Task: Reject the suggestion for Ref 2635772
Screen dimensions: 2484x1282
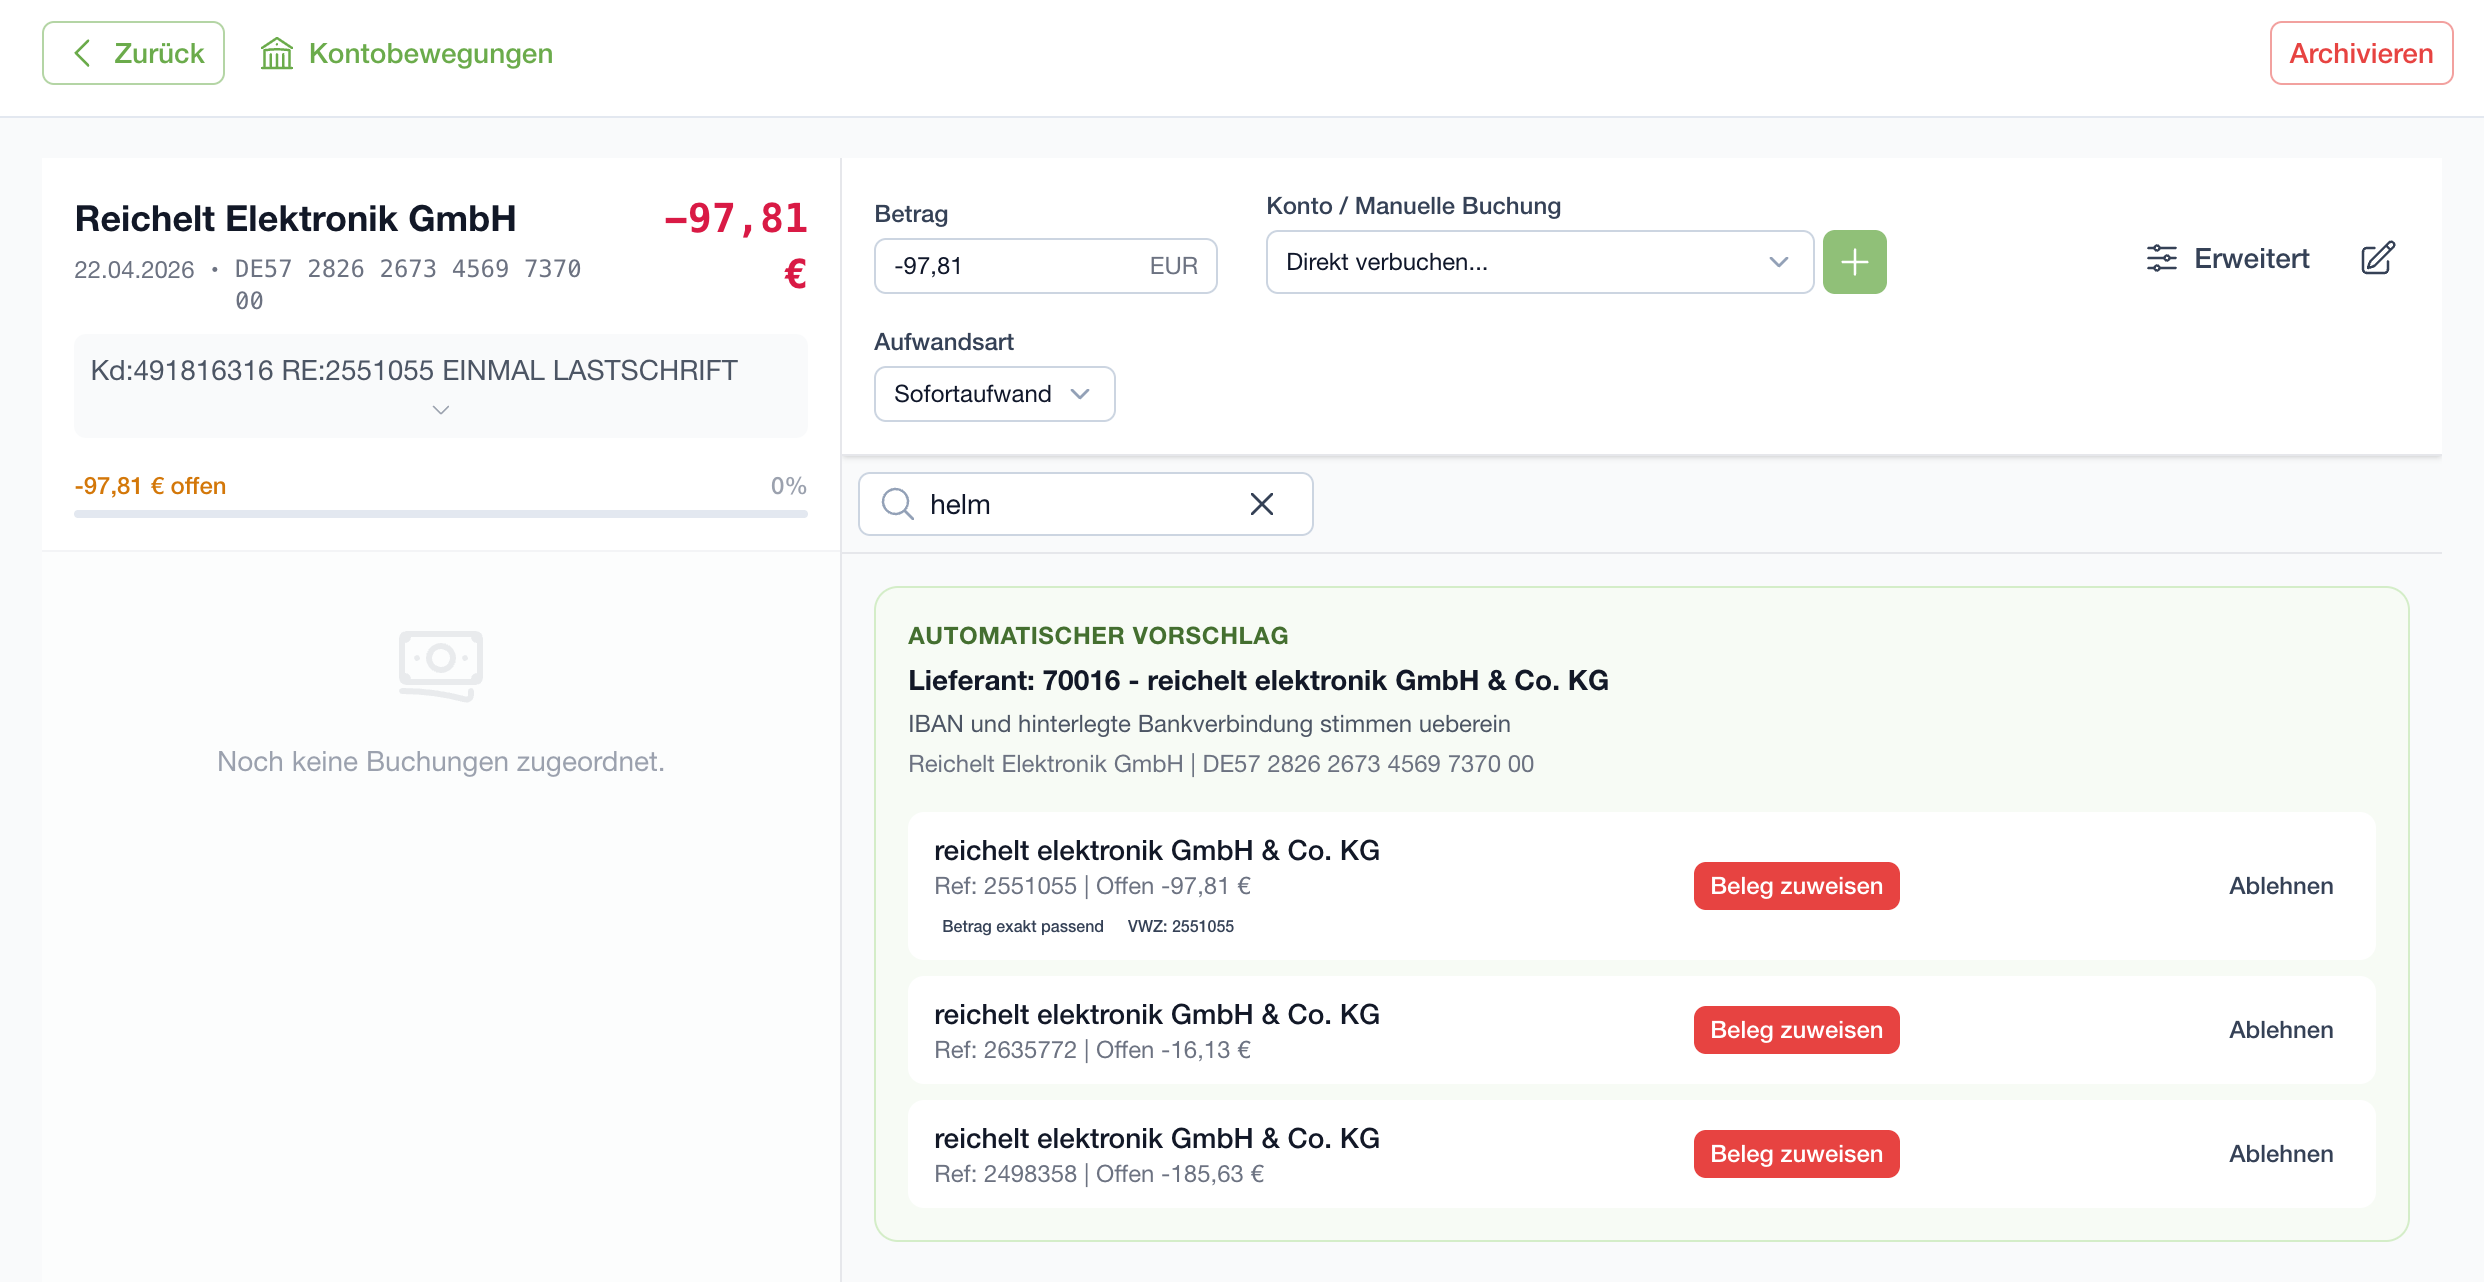Action: click(2281, 1030)
